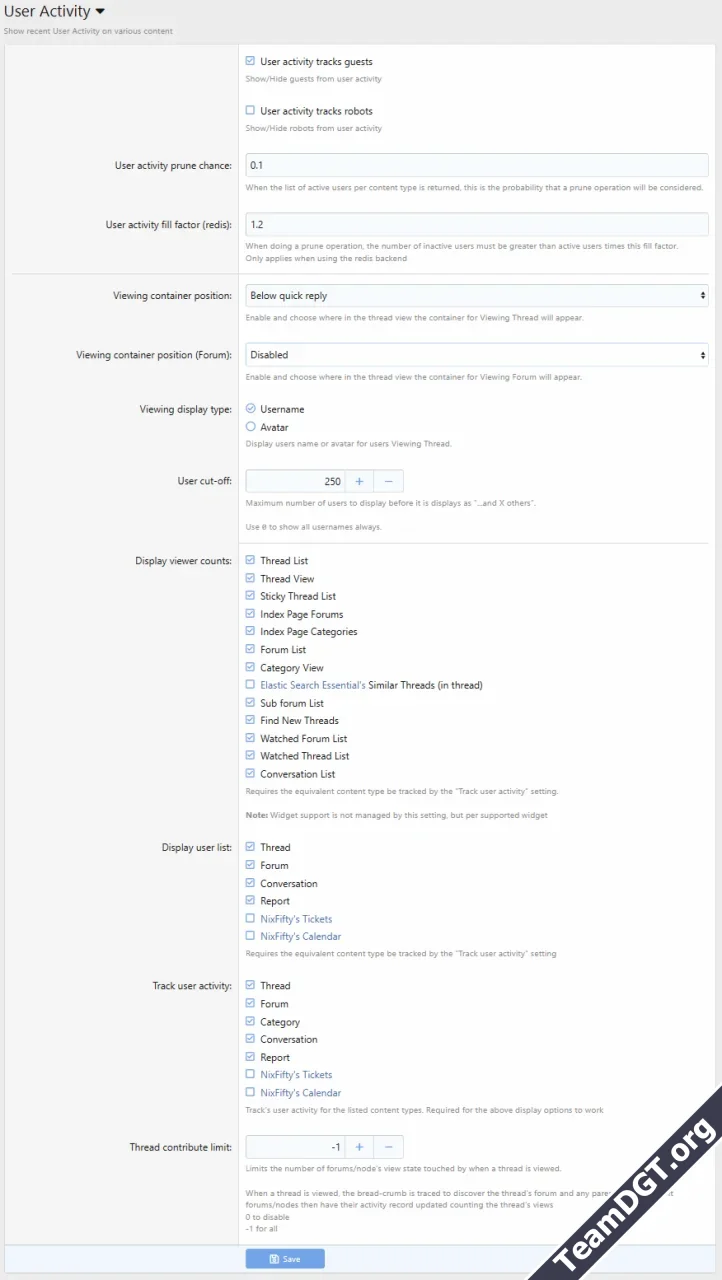722x1280 pixels.
Task: Click the User activity prune chance field
Action: pyautogui.click(x=477, y=165)
